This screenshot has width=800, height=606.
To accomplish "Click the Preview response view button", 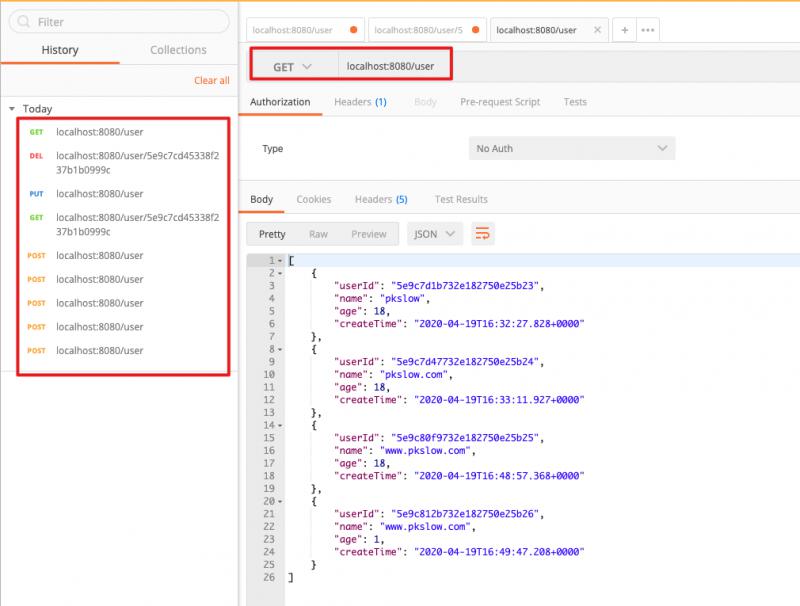I will click(369, 233).
